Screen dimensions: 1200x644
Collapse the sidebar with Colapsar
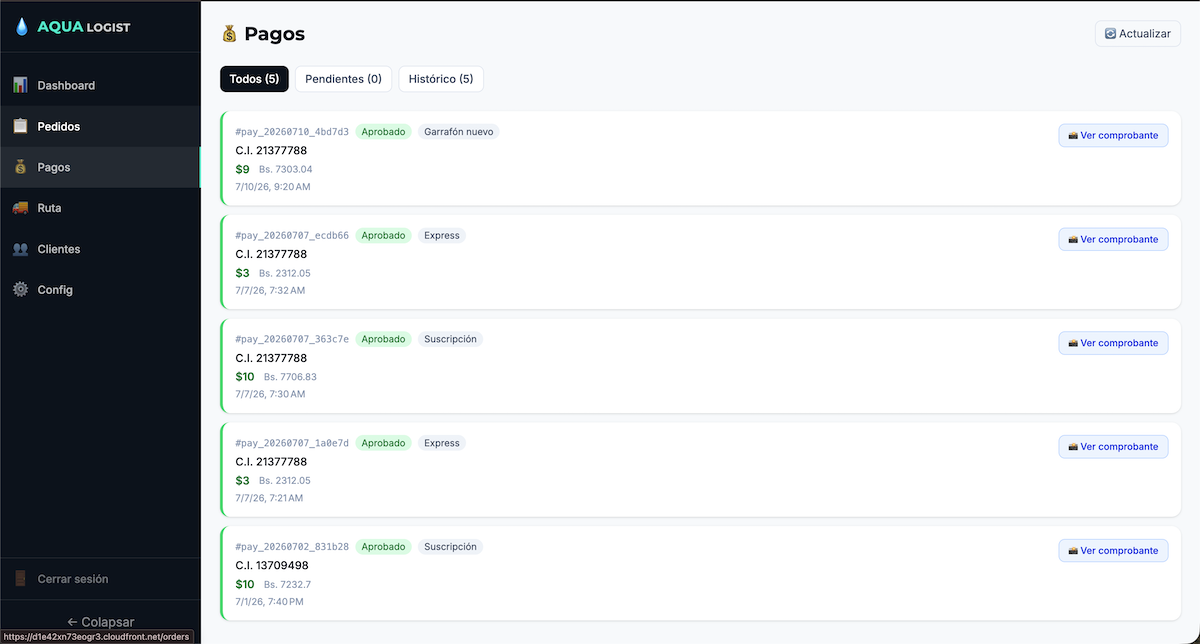100,622
